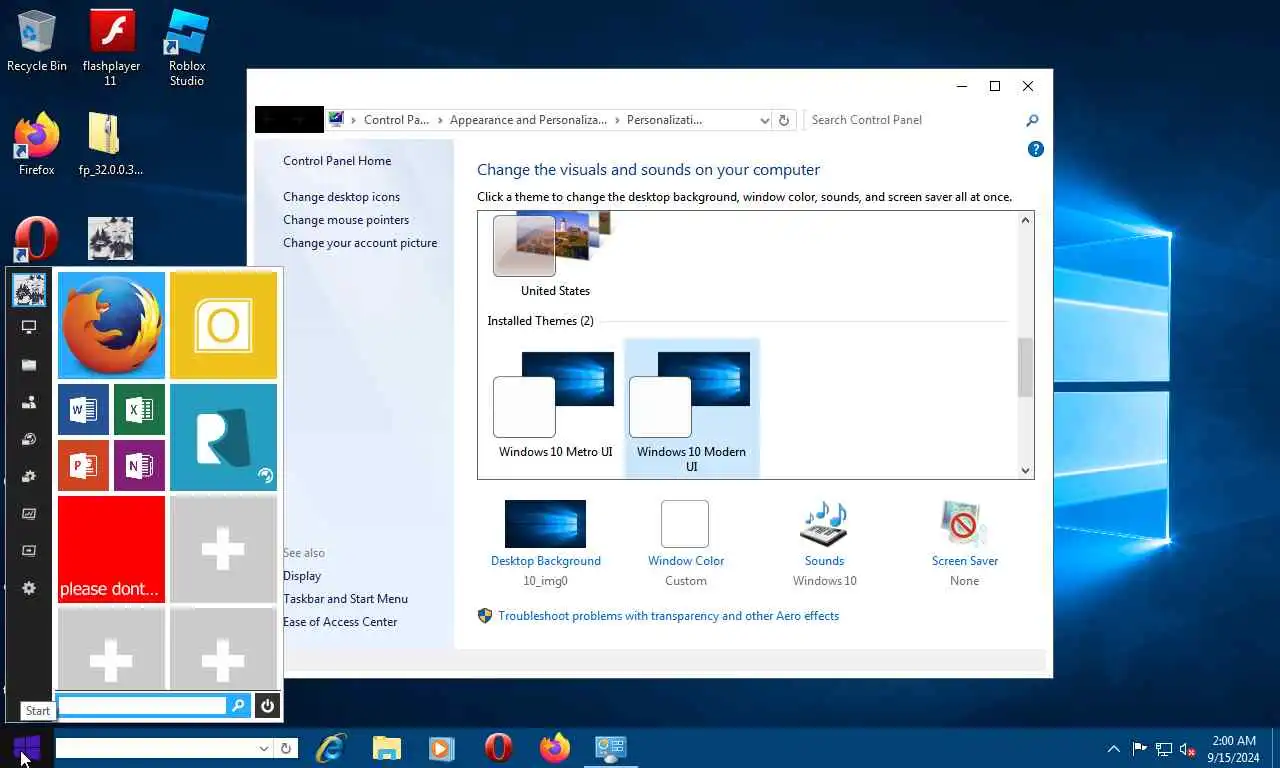This screenshot has width=1280, height=768.
Task: Refresh the taskbar address toolbar
Action: 286,748
